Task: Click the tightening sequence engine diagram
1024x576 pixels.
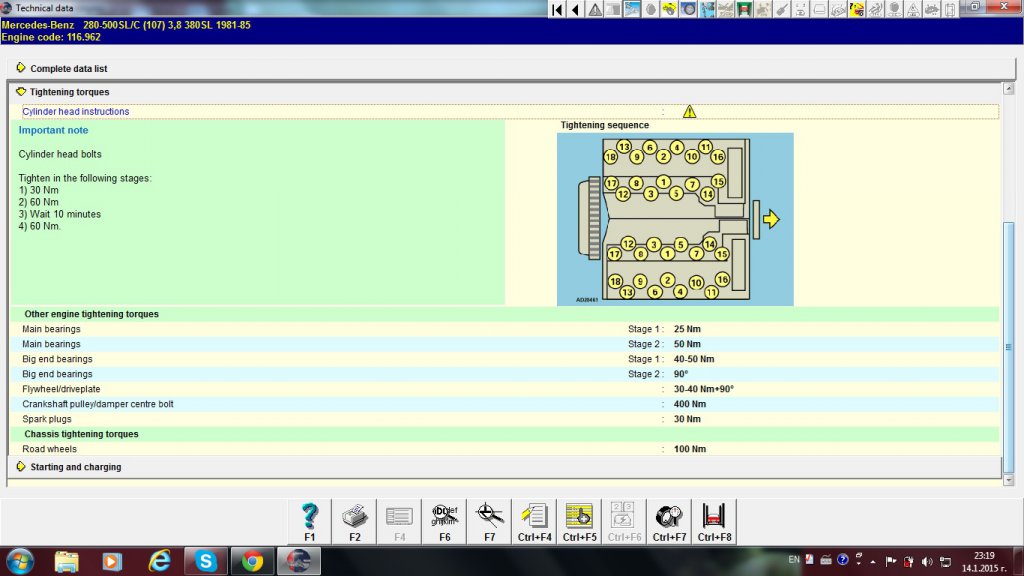Action: pos(675,219)
